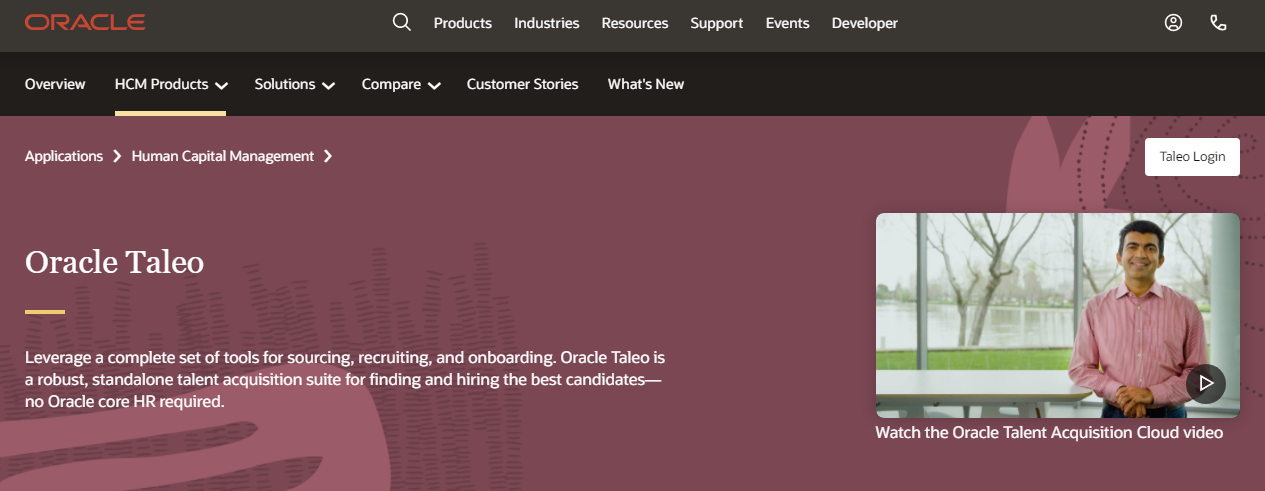
Task: Expand the Compare dropdown menu
Action: [401, 85]
